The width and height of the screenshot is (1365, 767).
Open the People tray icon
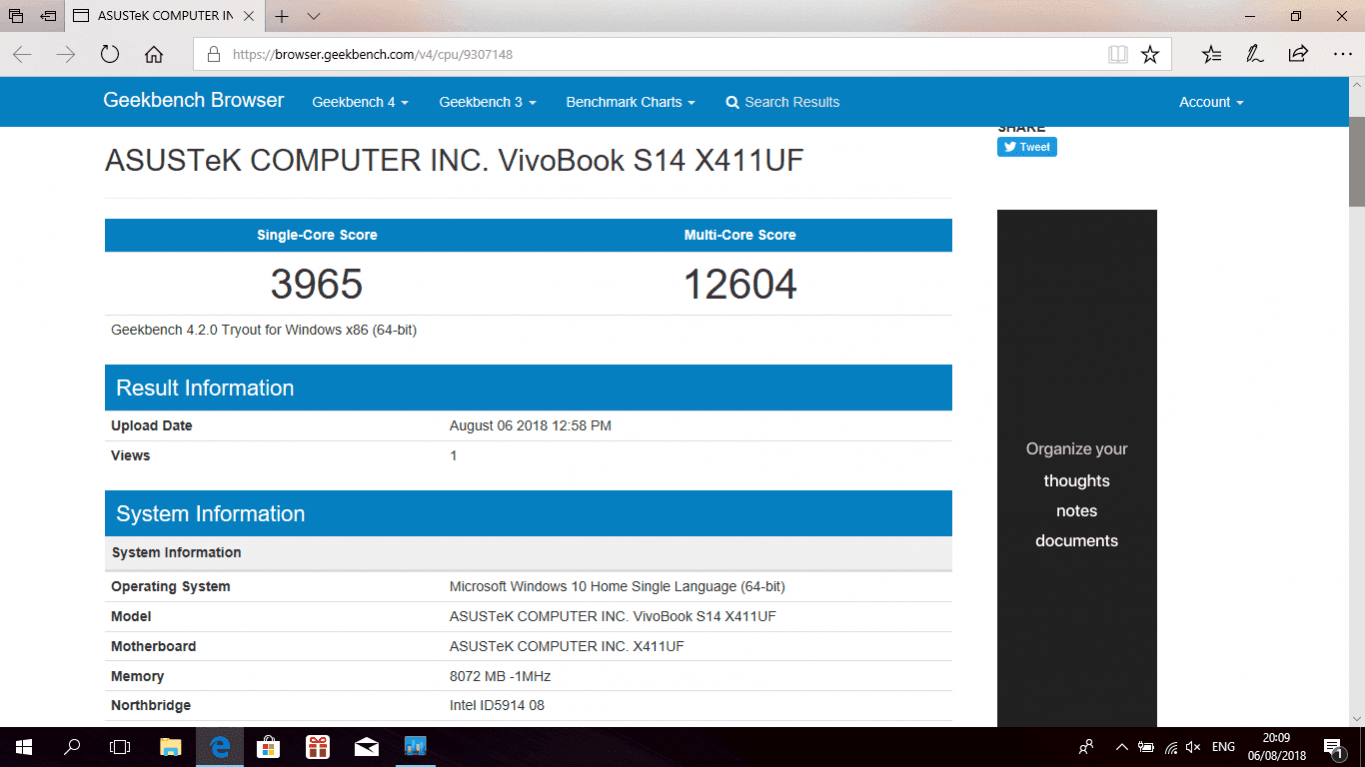click(1086, 747)
